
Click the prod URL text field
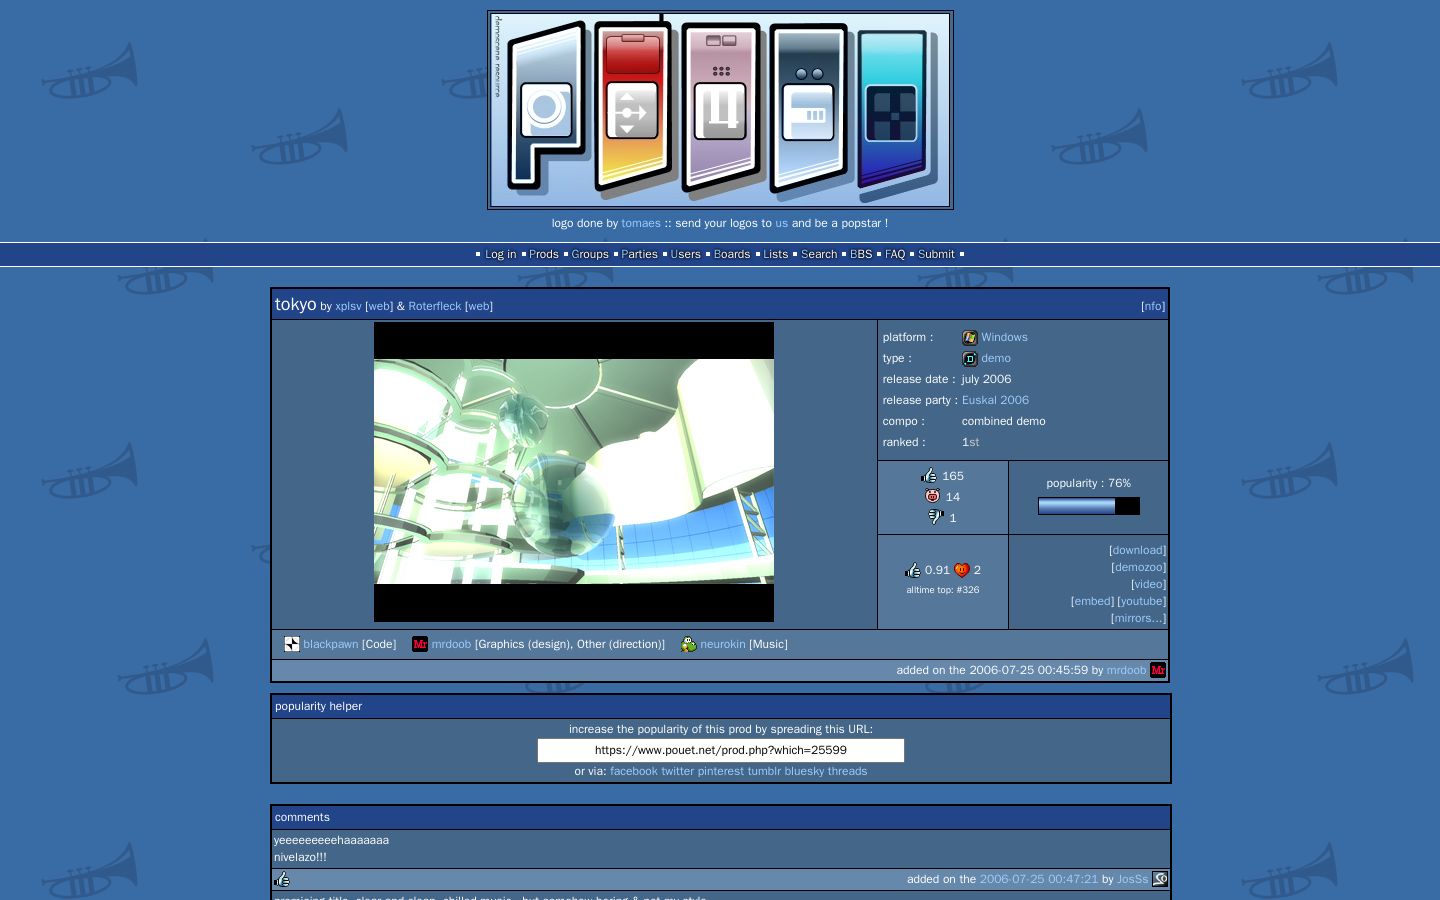(x=721, y=750)
